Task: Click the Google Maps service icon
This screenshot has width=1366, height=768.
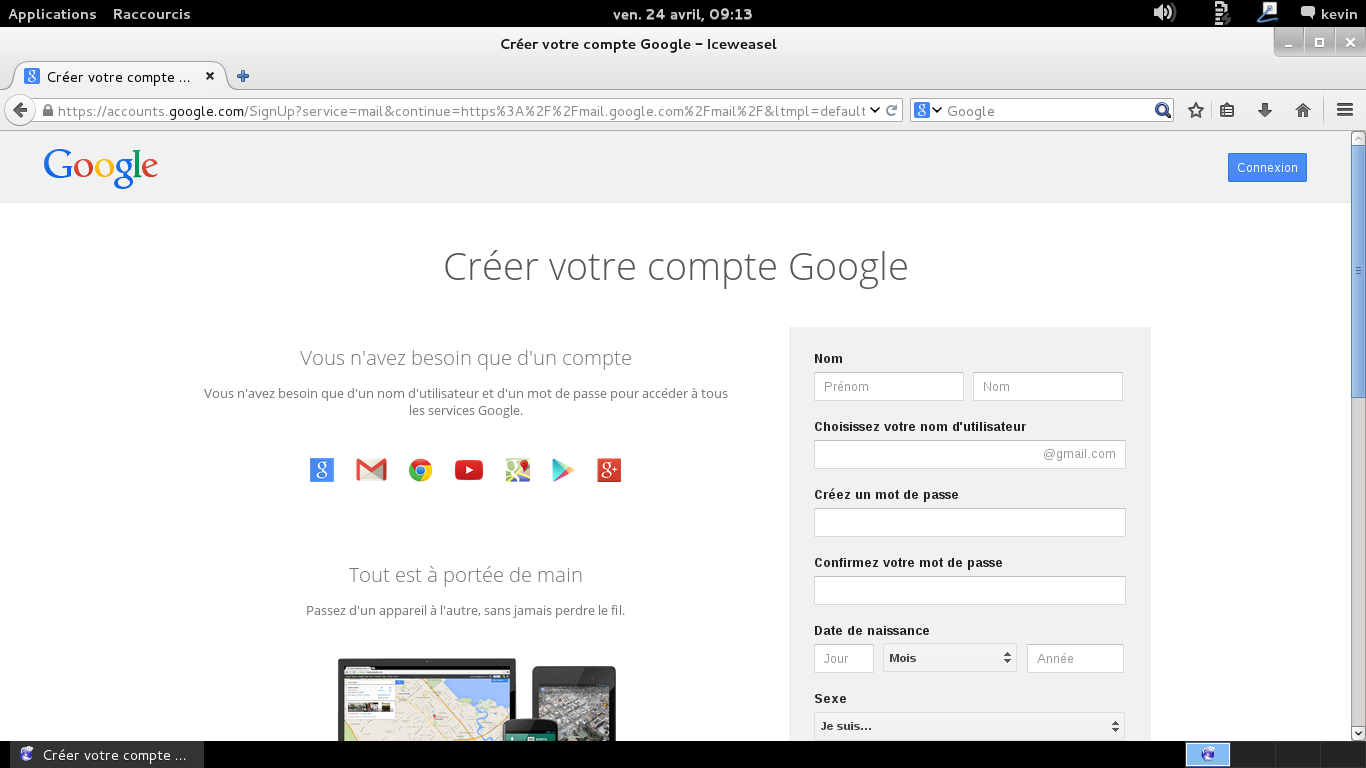Action: (517, 470)
